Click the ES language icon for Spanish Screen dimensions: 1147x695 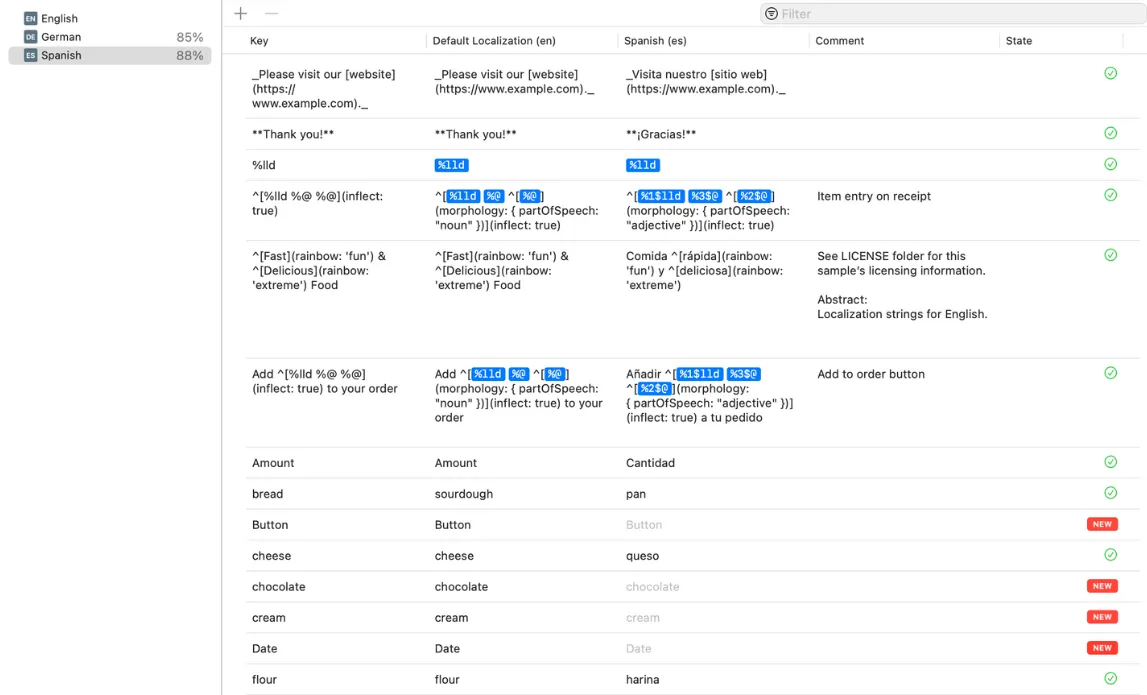[30, 56]
